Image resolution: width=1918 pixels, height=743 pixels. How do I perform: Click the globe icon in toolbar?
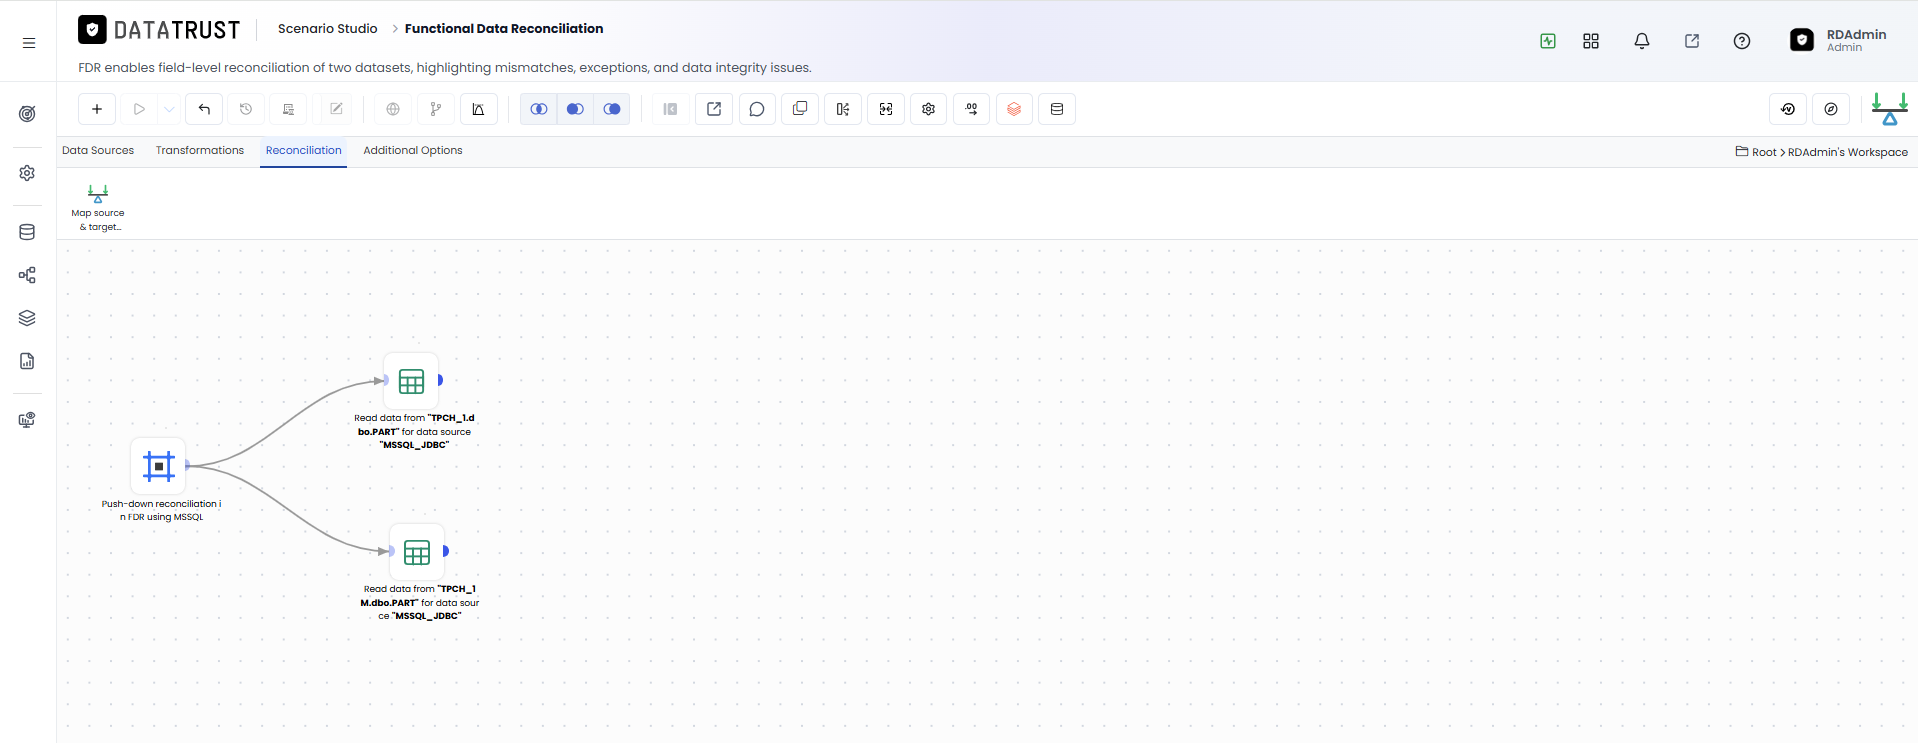(393, 109)
